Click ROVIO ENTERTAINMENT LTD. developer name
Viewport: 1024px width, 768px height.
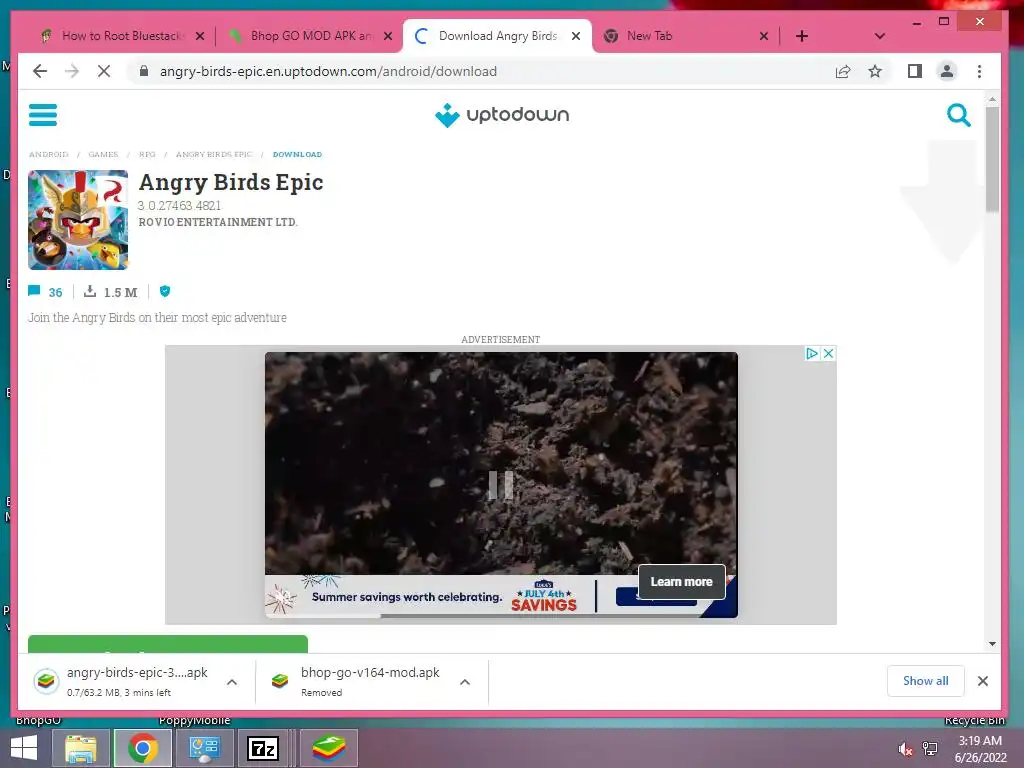[218, 222]
